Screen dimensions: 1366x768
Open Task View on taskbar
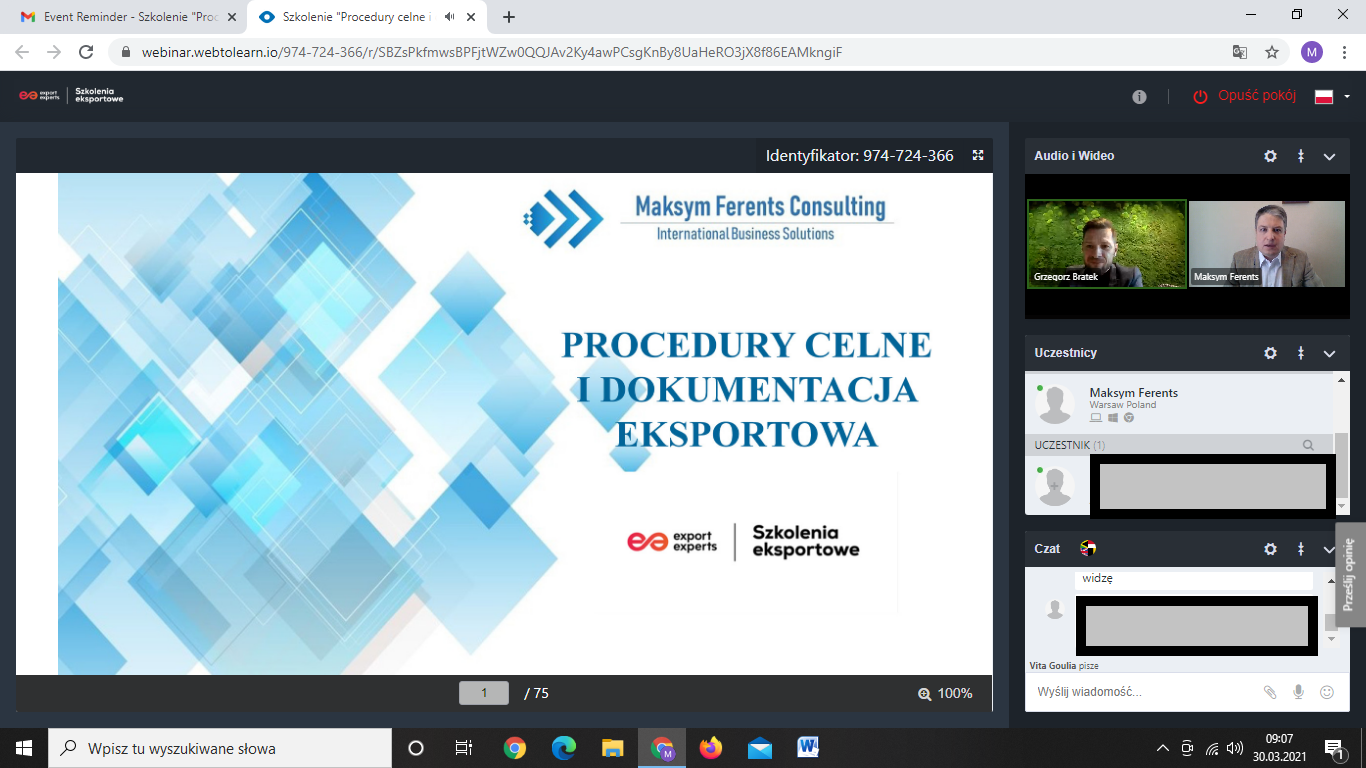pos(464,748)
